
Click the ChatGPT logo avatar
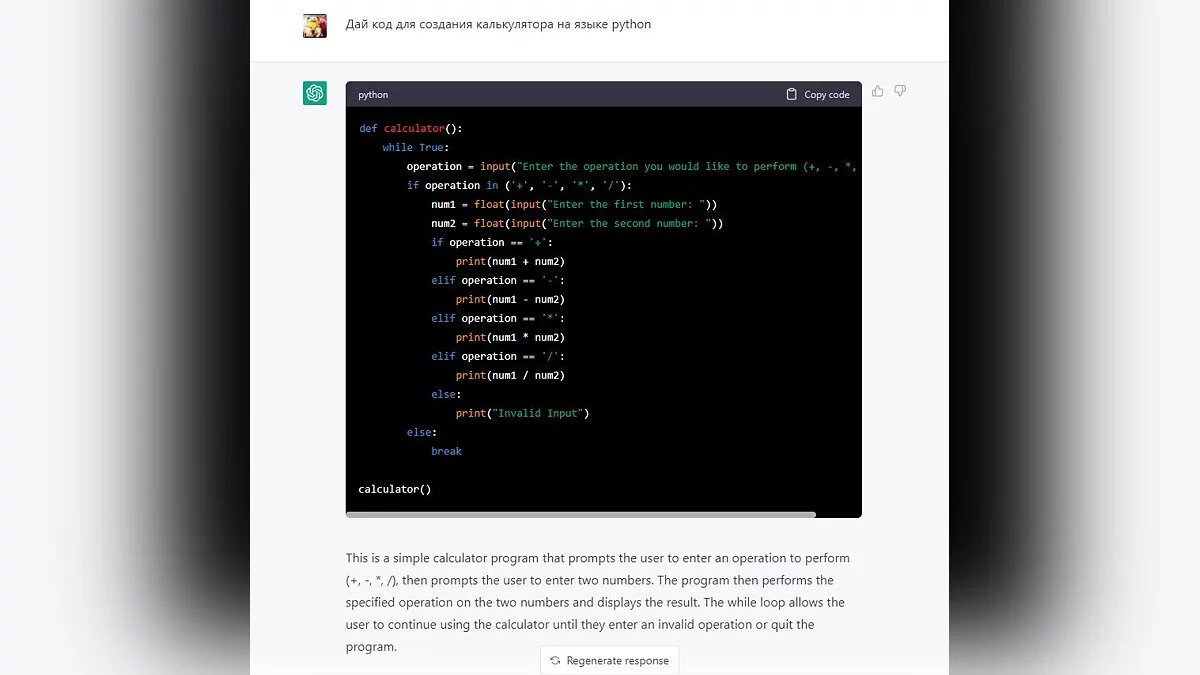click(x=315, y=93)
